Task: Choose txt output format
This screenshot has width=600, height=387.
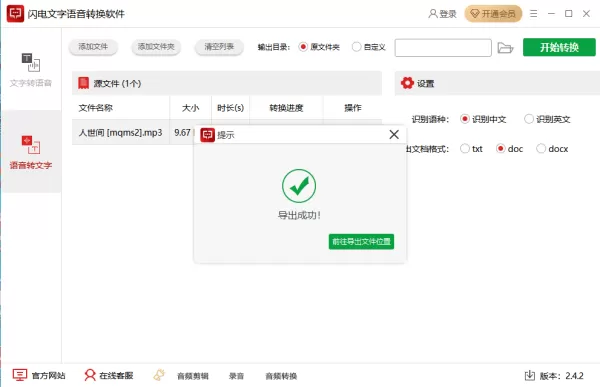Action: (471, 149)
